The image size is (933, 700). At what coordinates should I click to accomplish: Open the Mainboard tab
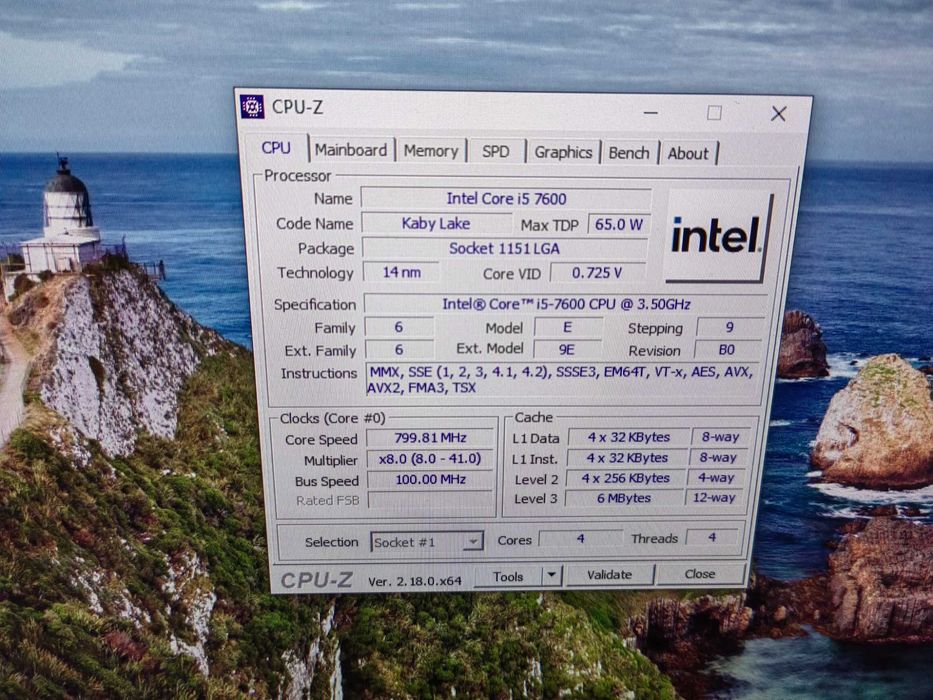pos(351,150)
